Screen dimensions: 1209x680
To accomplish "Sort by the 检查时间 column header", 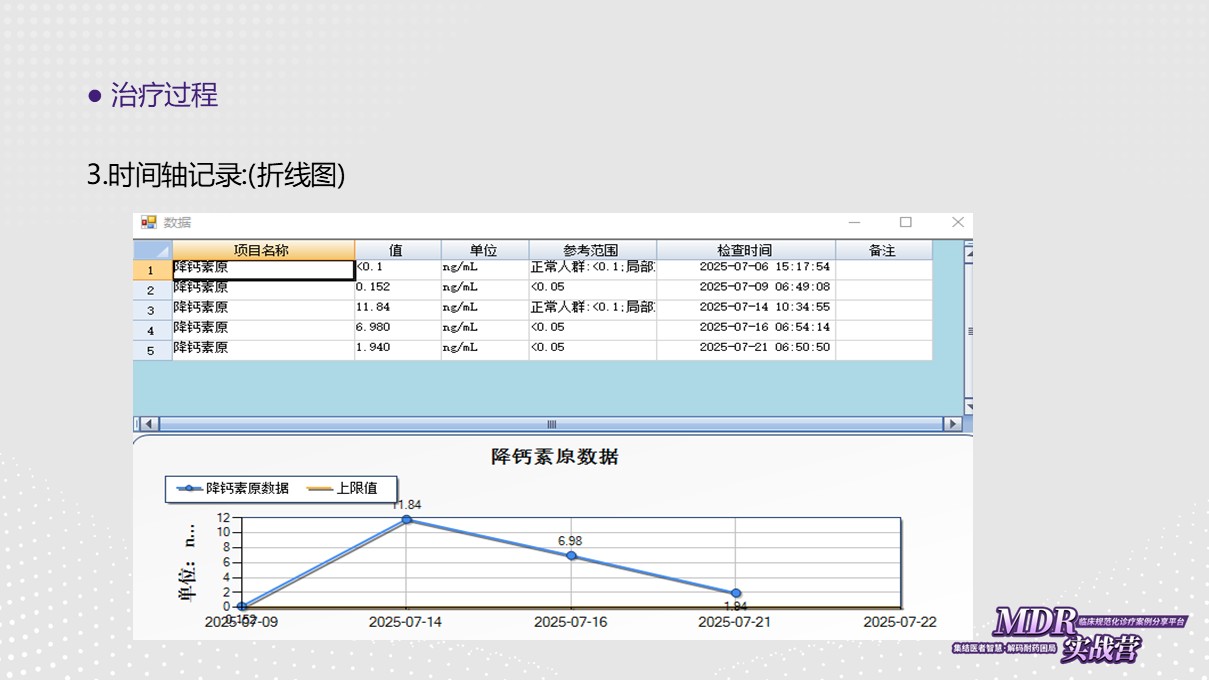I will [744, 250].
